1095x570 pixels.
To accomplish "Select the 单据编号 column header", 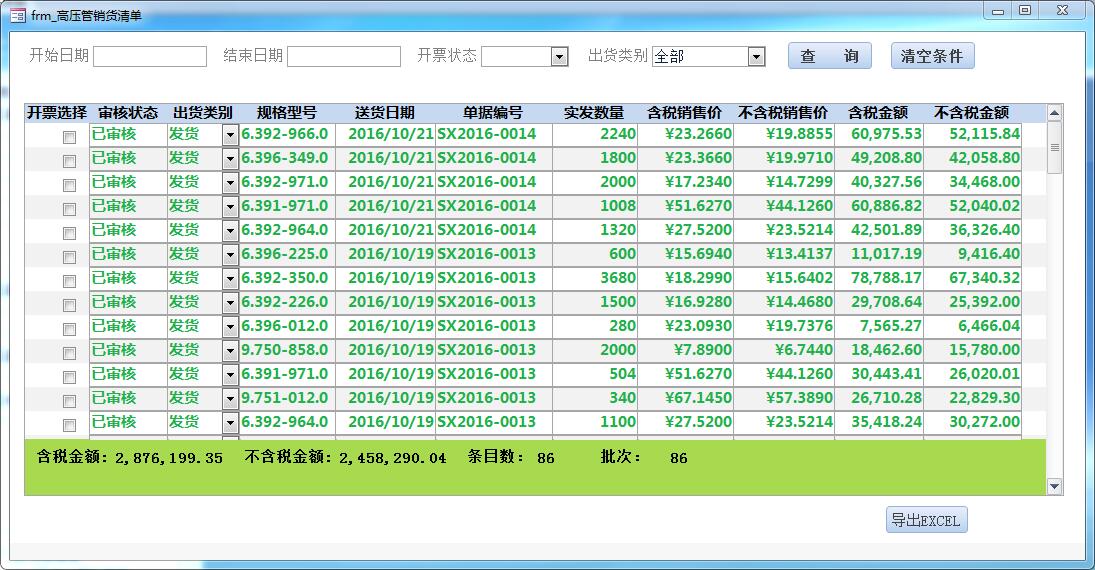I will 492,113.
